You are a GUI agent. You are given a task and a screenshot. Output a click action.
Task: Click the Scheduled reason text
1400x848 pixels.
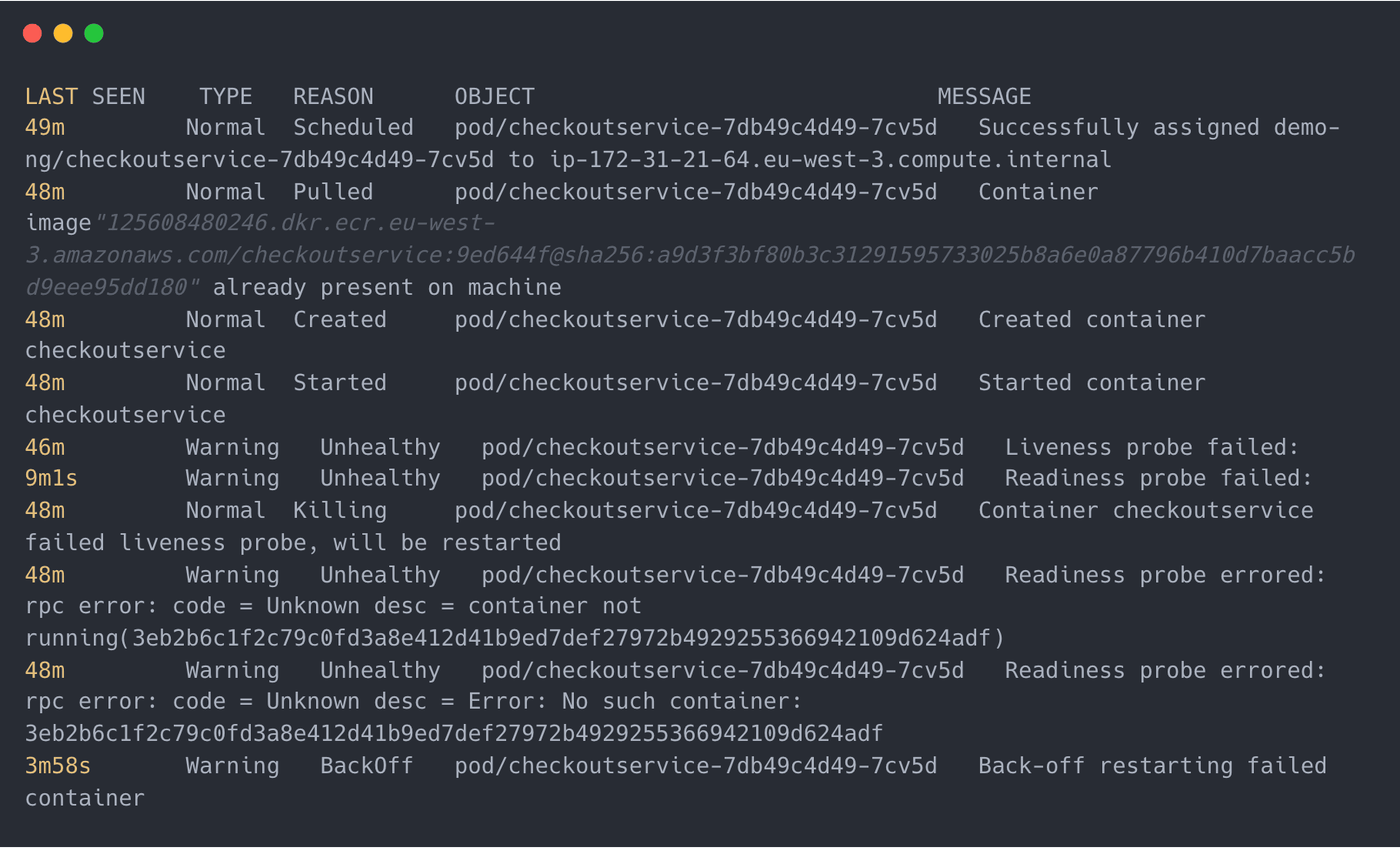click(x=353, y=128)
